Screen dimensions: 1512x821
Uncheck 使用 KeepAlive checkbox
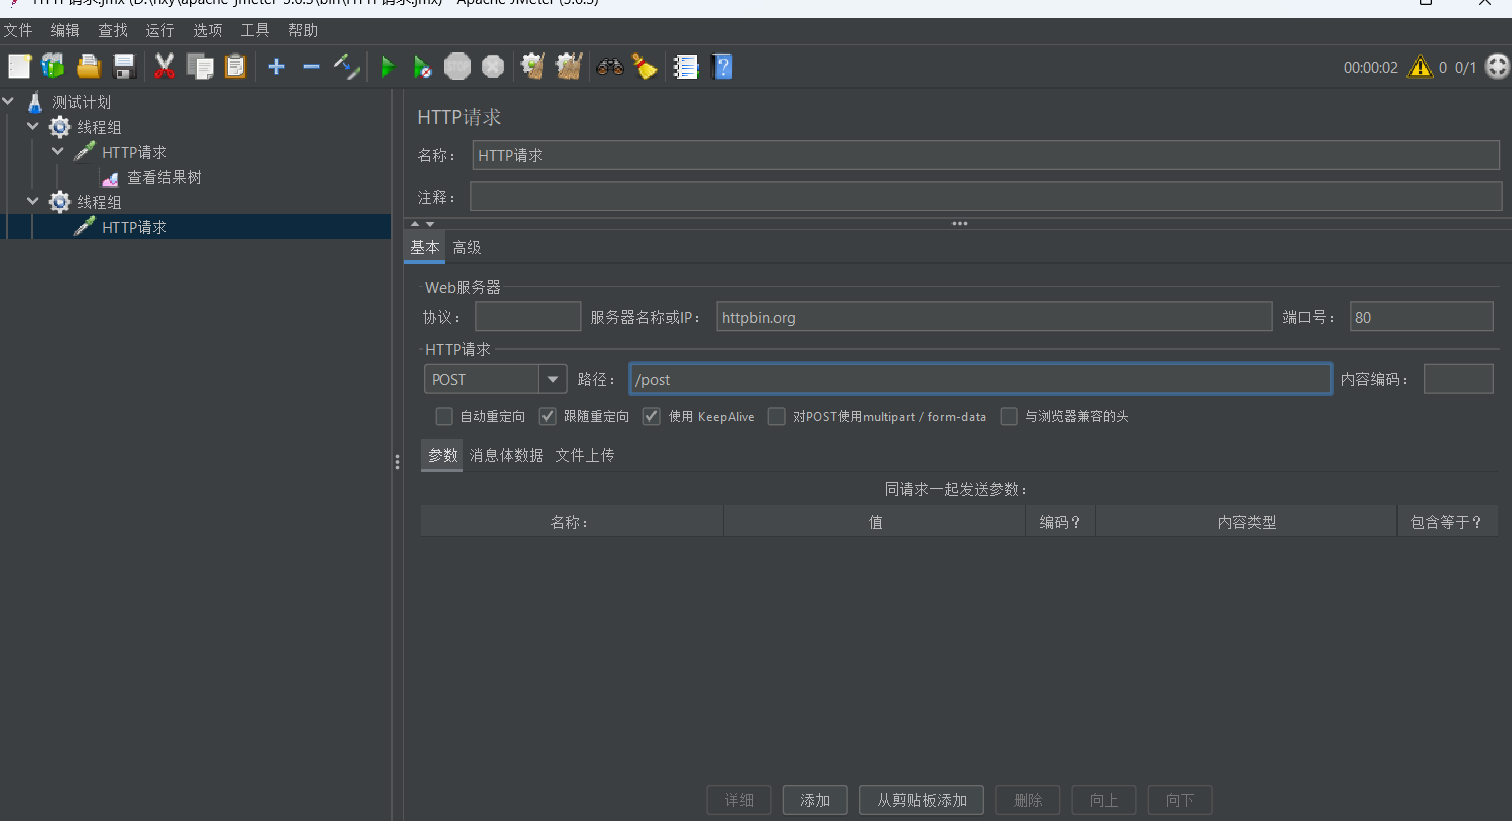coord(652,416)
